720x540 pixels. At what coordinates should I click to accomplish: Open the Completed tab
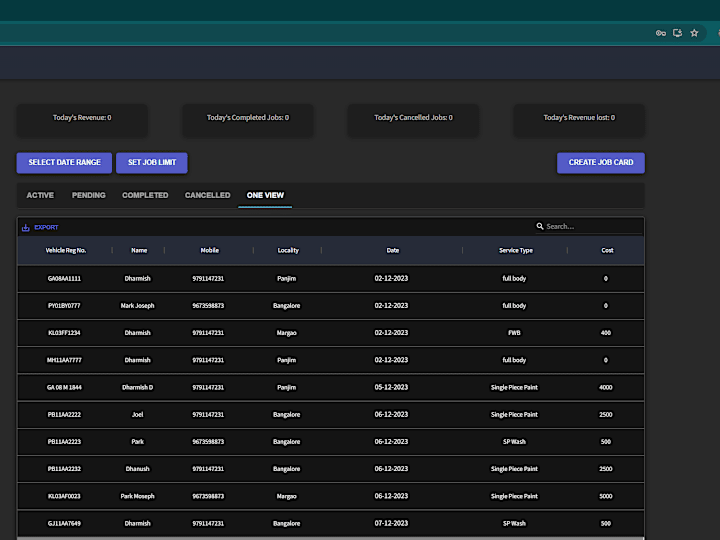(145, 196)
